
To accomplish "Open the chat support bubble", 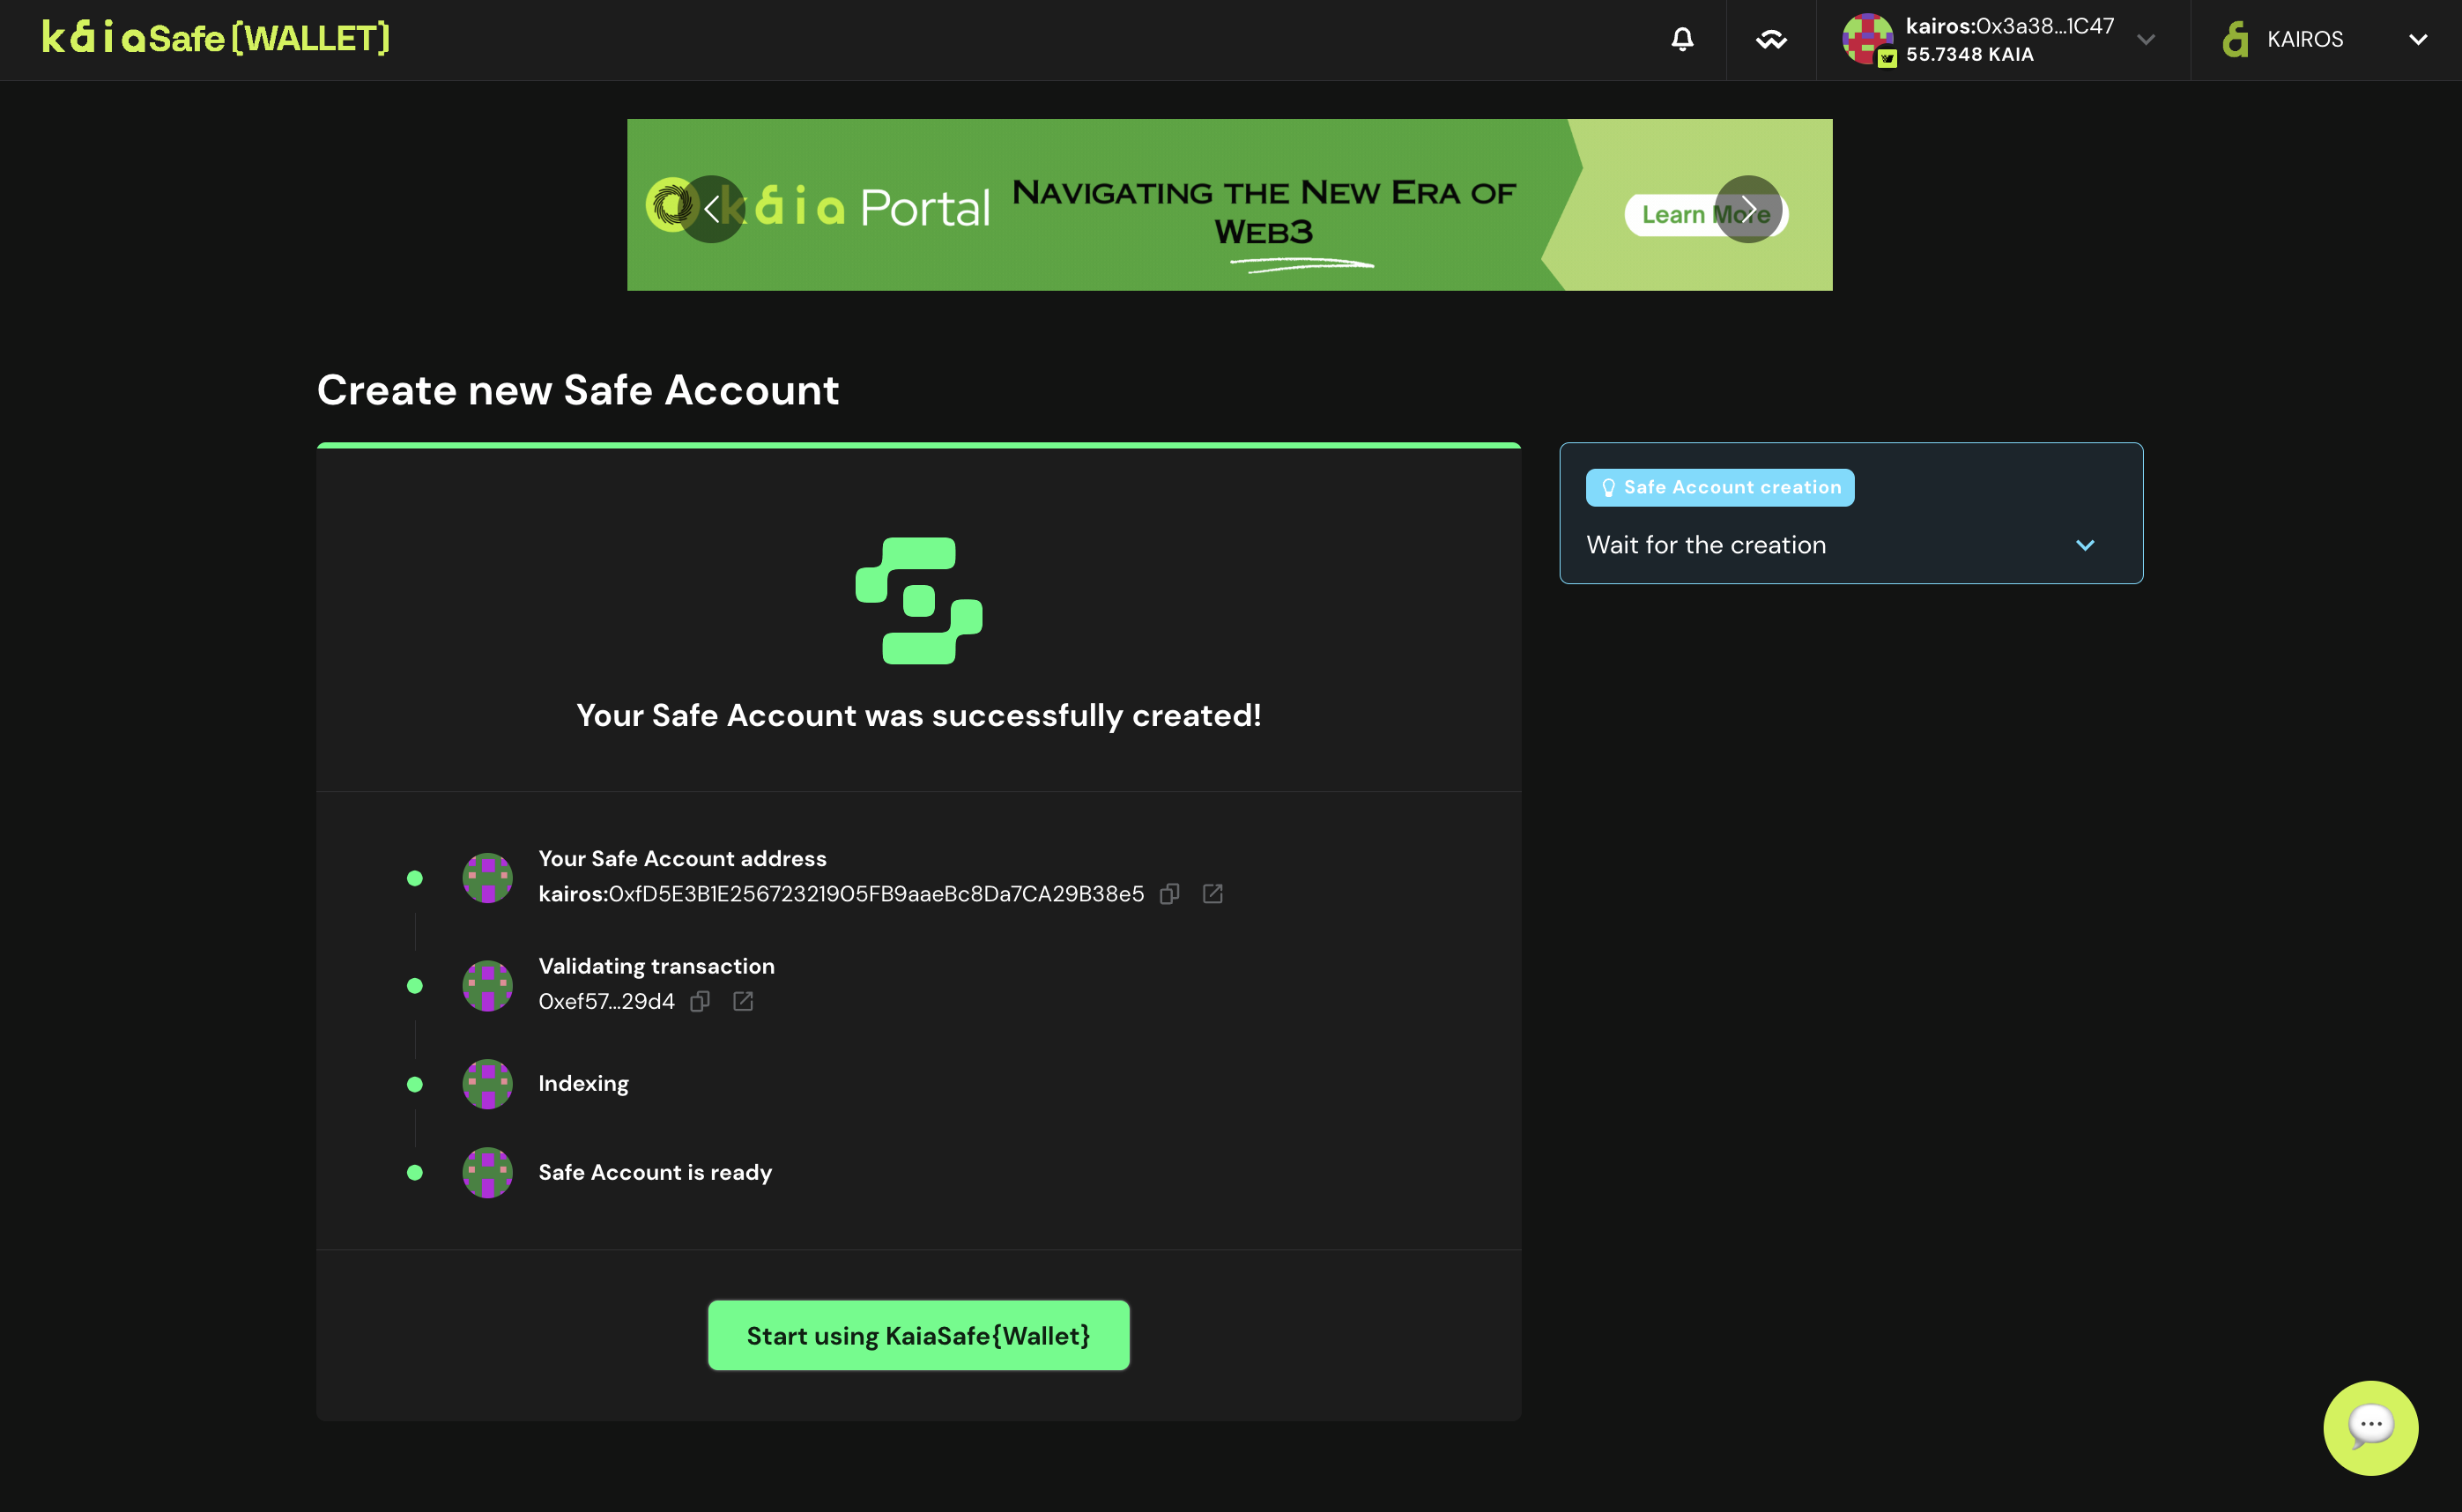I will [2370, 1427].
